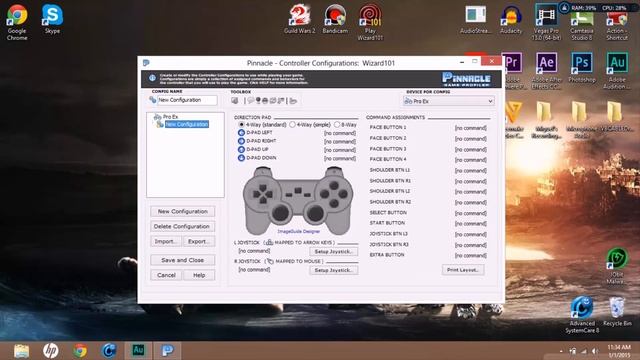Open the HP taskbar icon
640x360 pixels.
[51, 351]
